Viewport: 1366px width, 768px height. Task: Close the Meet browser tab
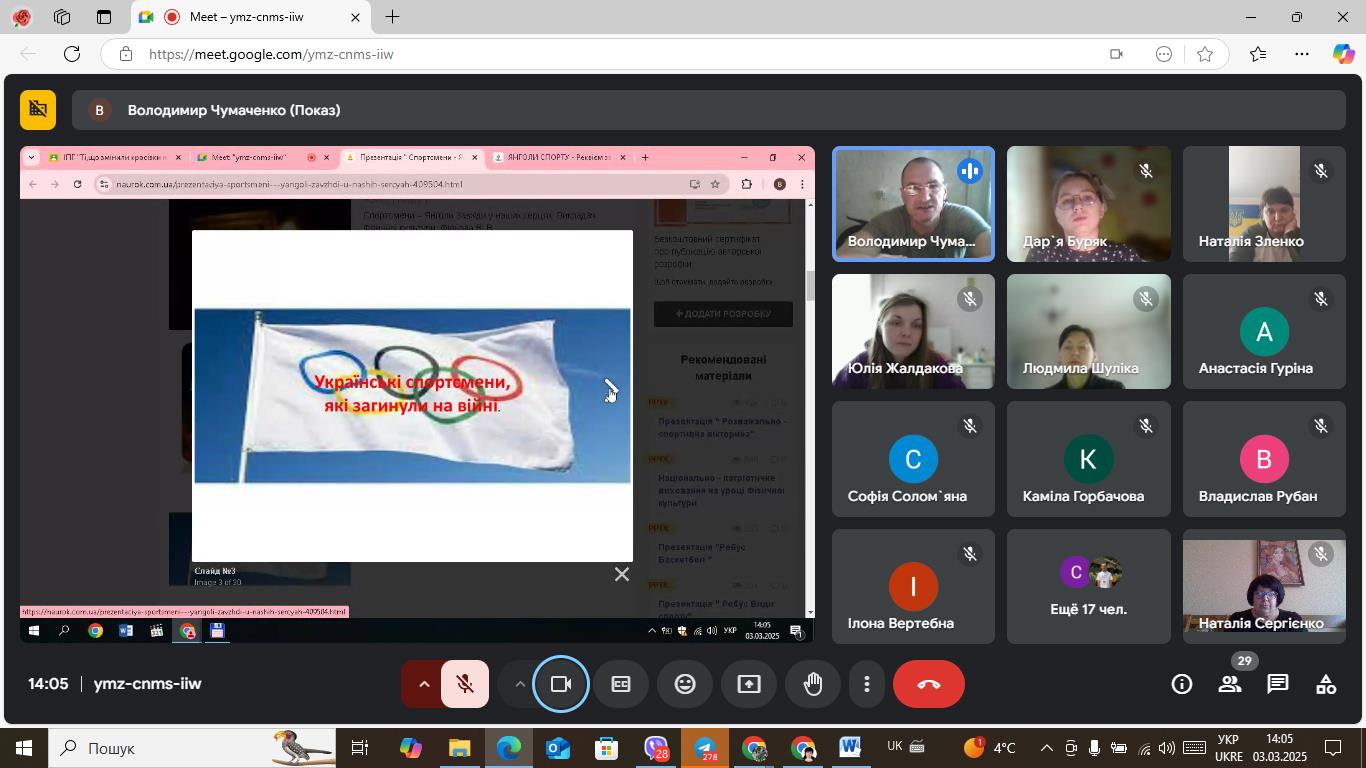pos(355,17)
